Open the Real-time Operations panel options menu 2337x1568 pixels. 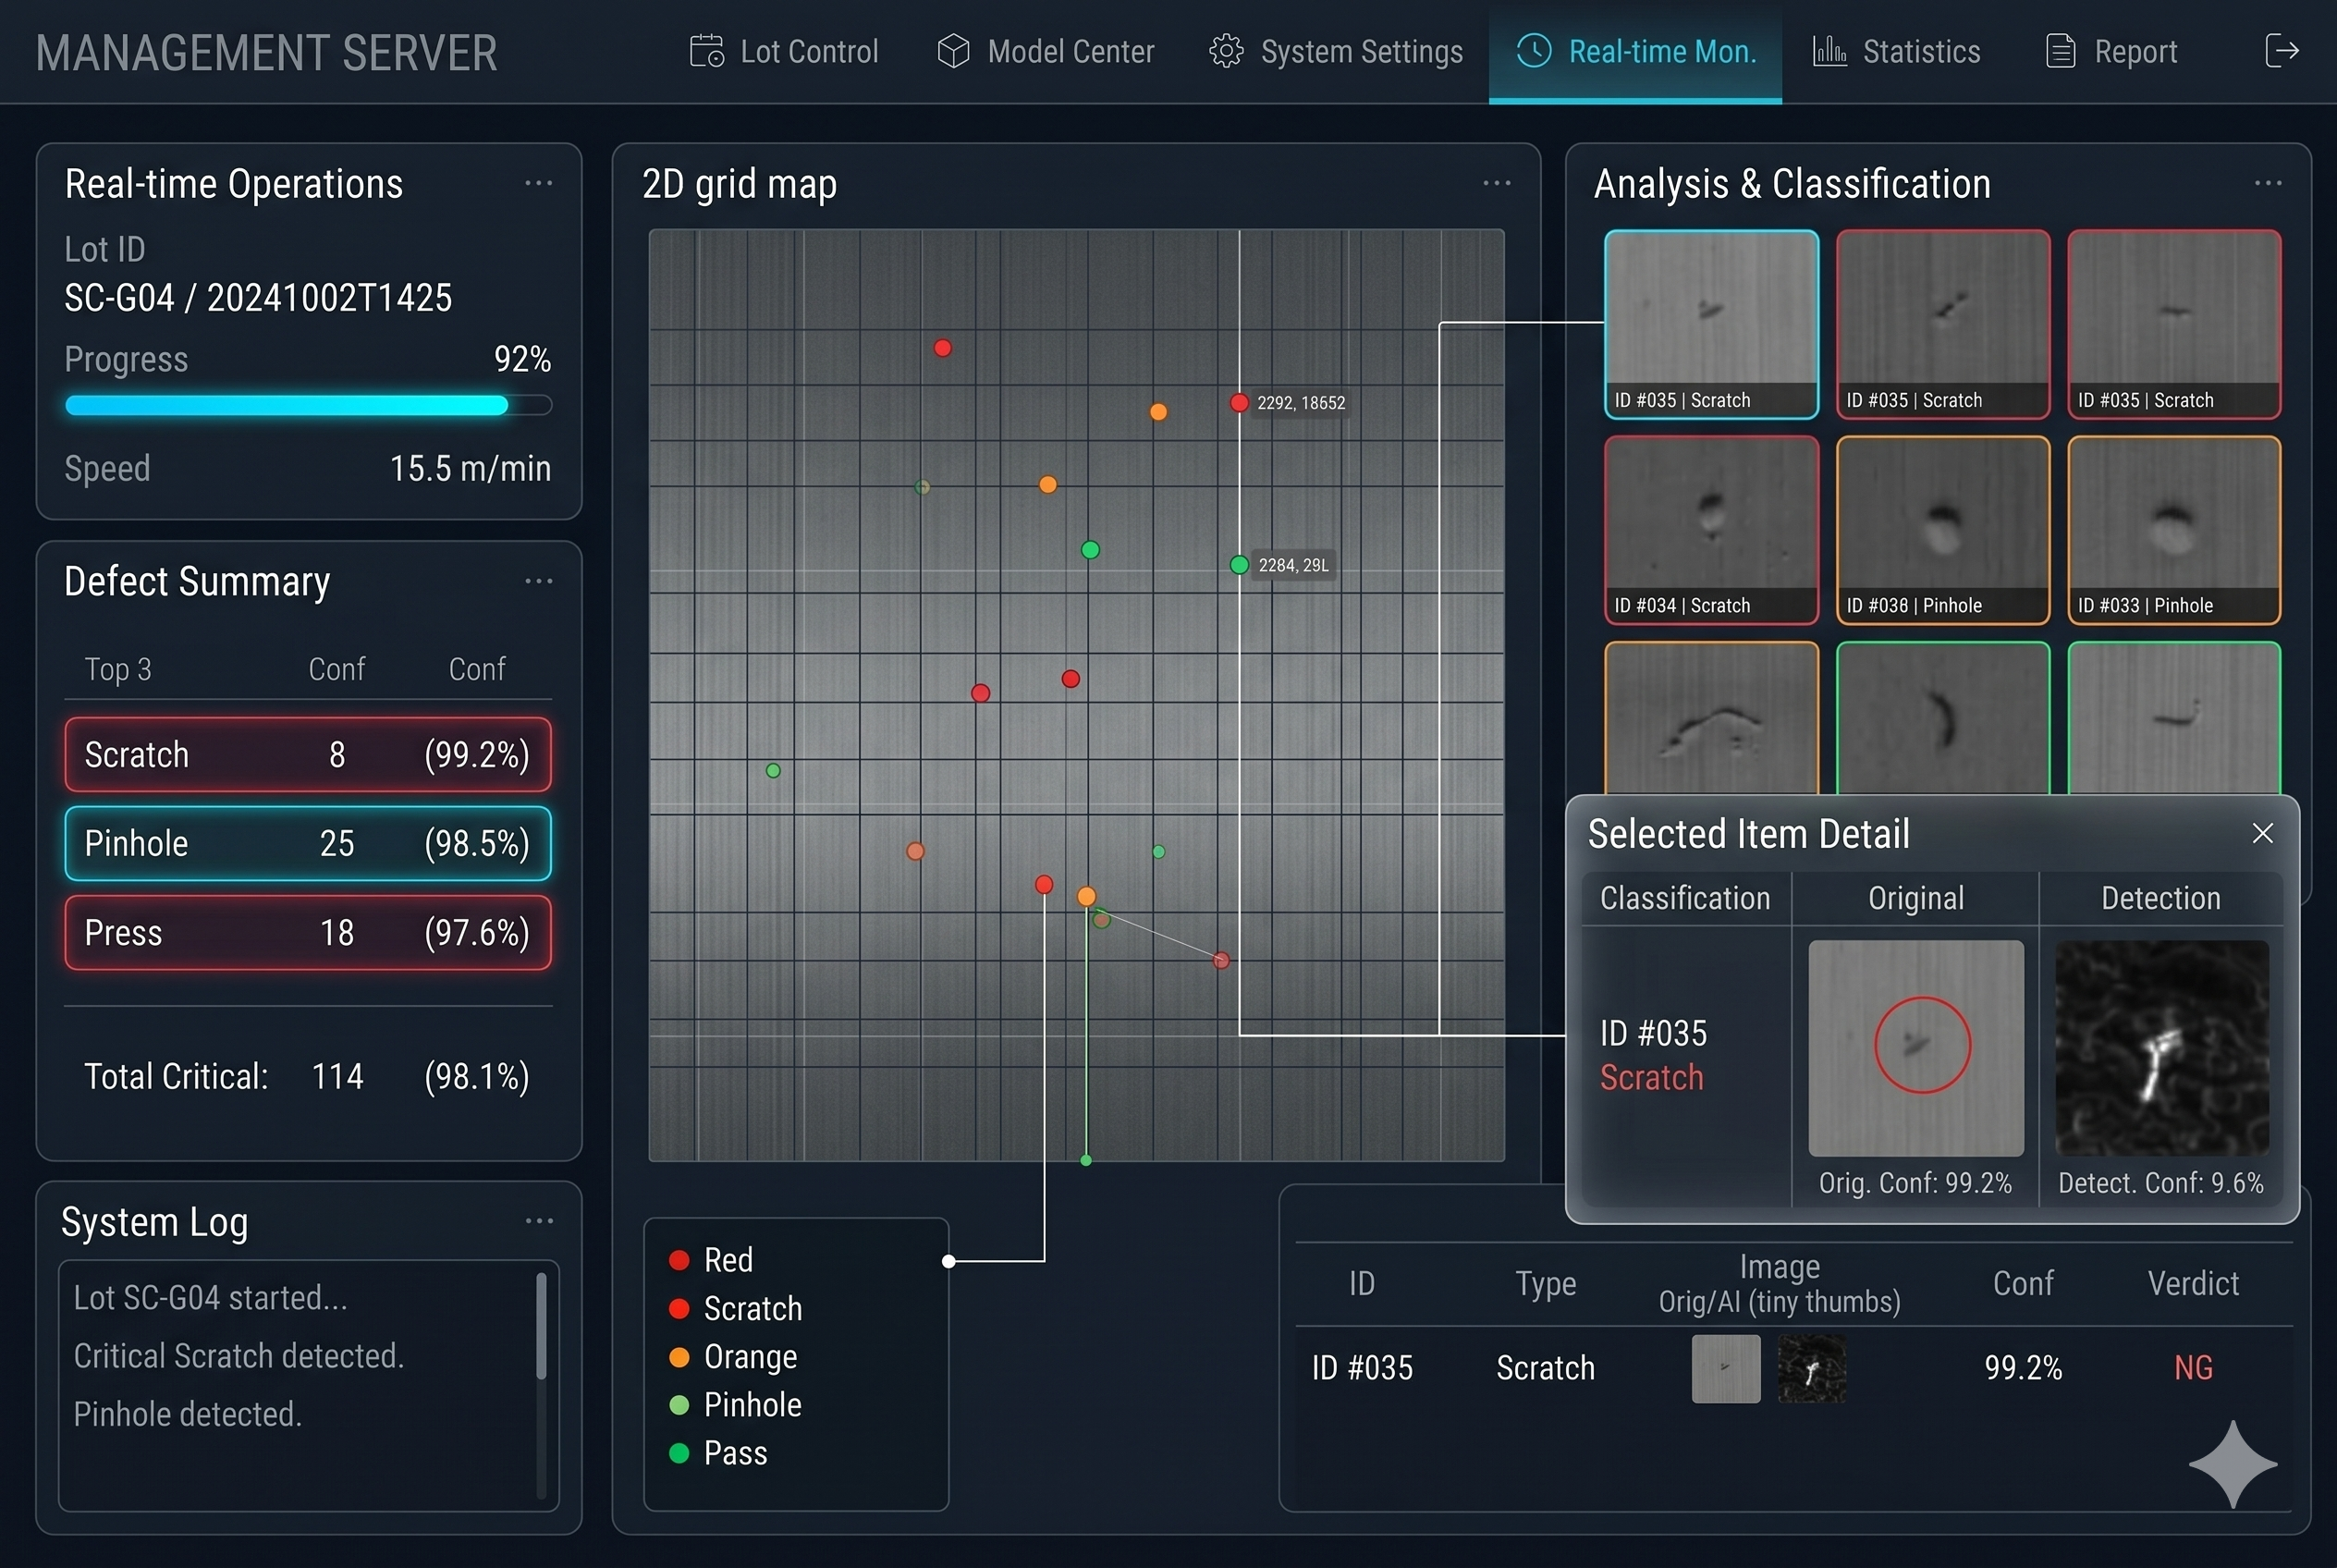pyautogui.click(x=538, y=183)
